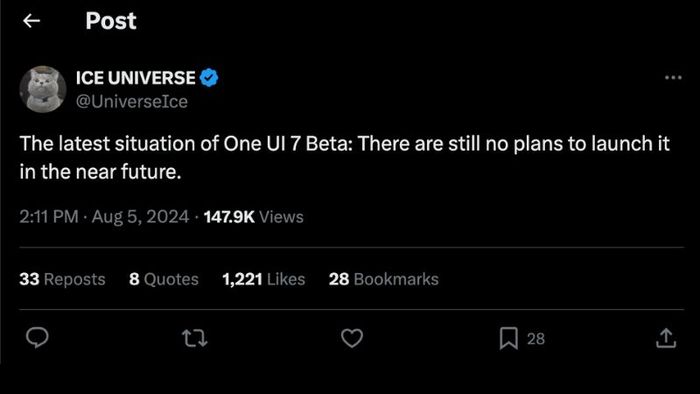
Task: View the 28 Bookmarks count
Action: (x=384, y=279)
